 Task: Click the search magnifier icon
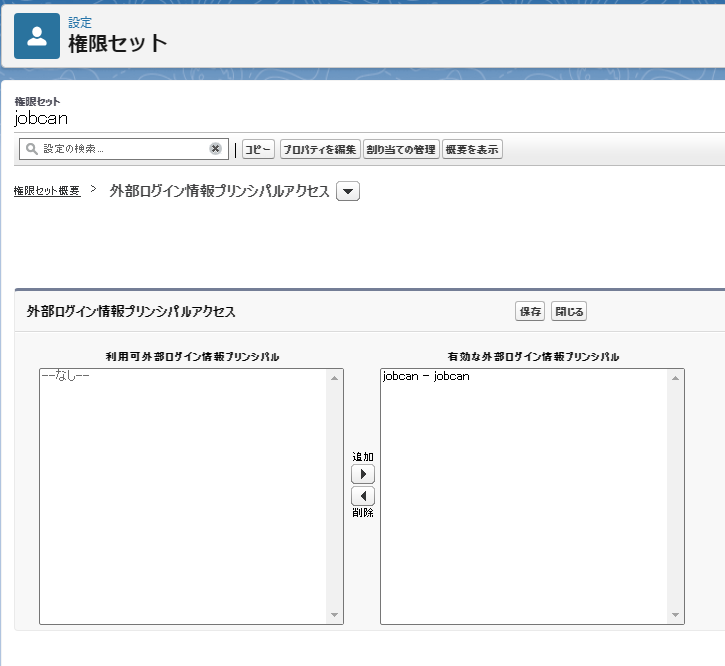pyautogui.click(x=31, y=149)
